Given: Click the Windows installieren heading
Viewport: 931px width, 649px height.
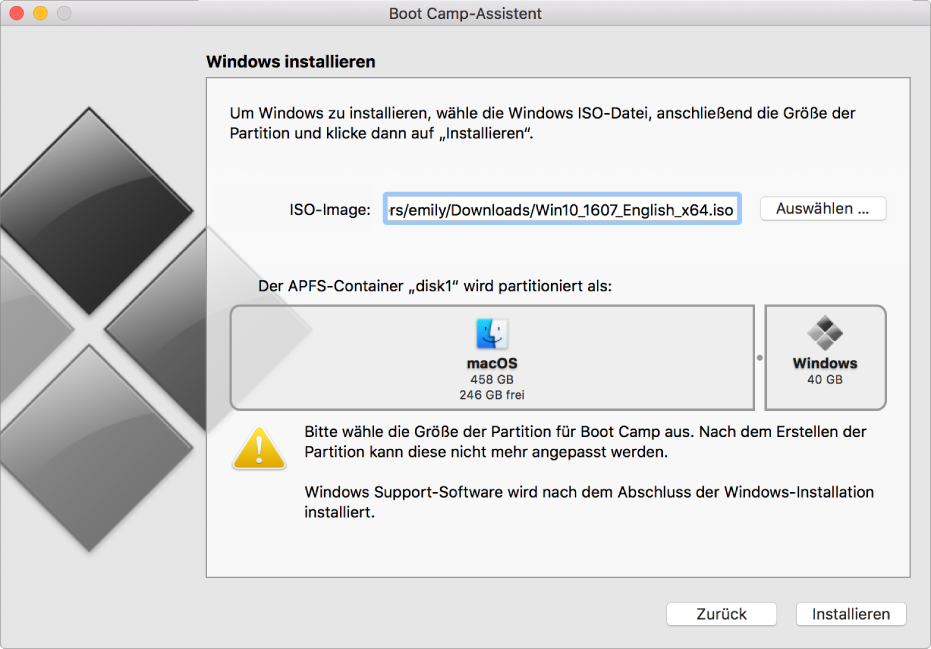Looking at the screenshot, I should [290, 62].
